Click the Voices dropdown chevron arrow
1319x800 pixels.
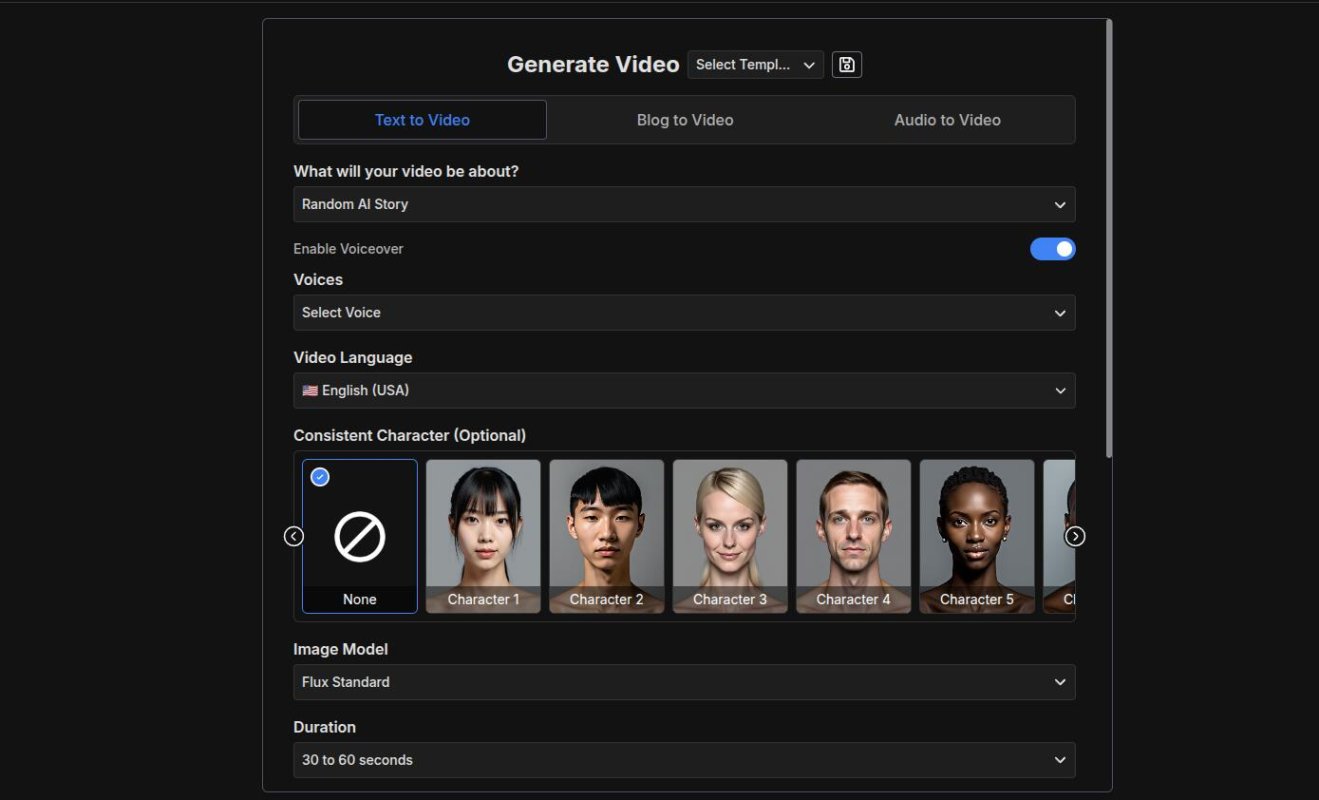click(x=1059, y=312)
